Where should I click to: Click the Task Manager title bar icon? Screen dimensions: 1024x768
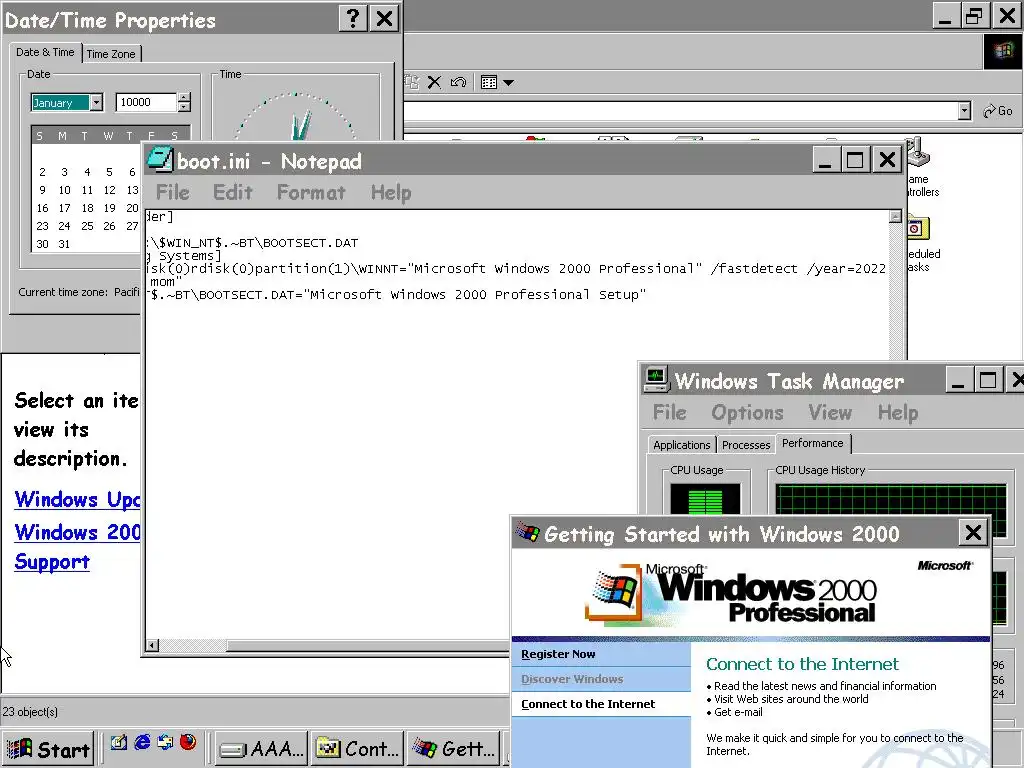(656, 379)
